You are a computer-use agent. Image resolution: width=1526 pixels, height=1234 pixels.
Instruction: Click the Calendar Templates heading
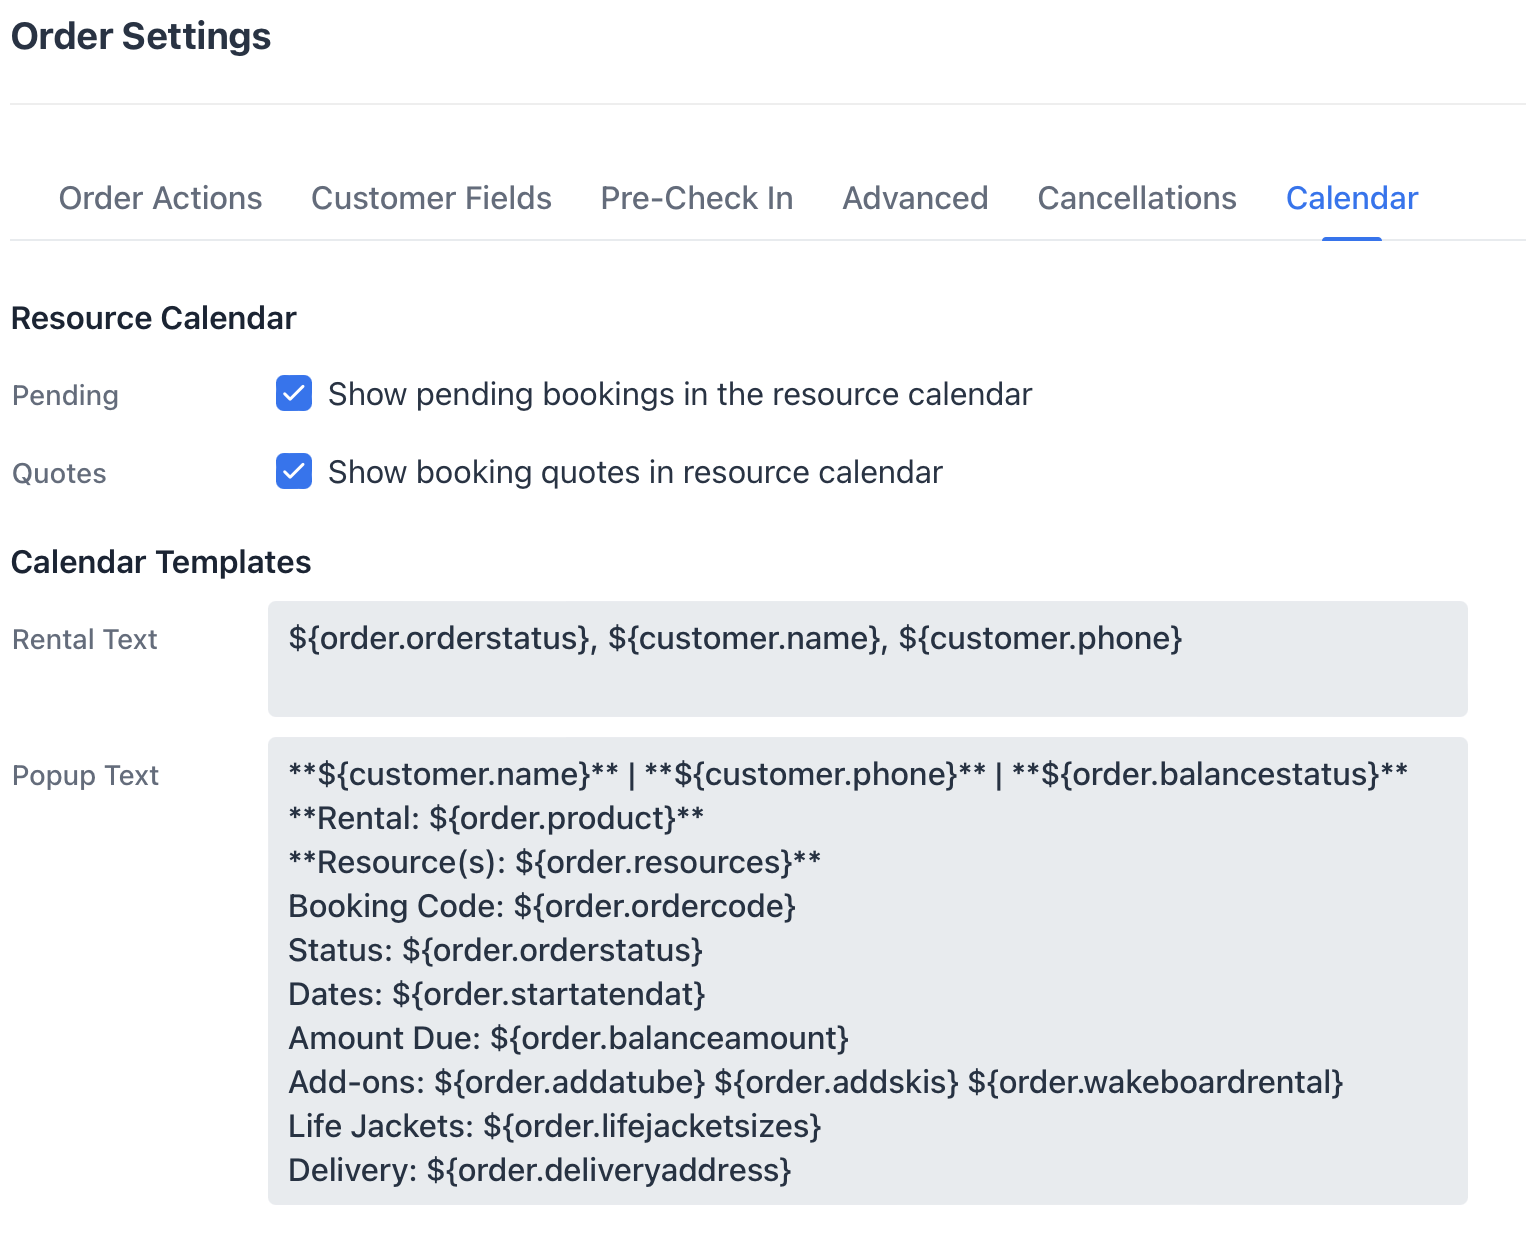160,561
